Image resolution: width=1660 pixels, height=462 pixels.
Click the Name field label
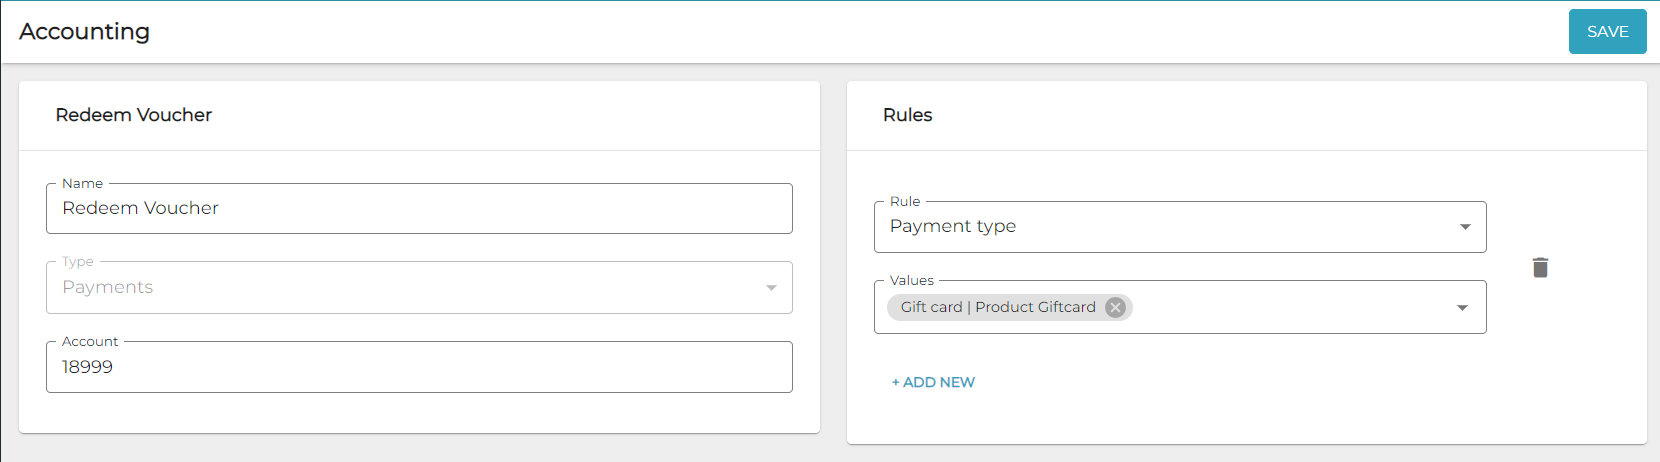click(x=82, y=183)
